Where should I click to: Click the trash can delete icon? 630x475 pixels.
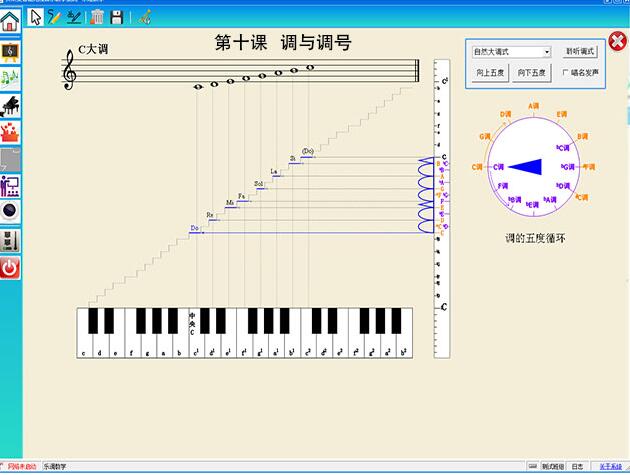(x=97, y=16)
